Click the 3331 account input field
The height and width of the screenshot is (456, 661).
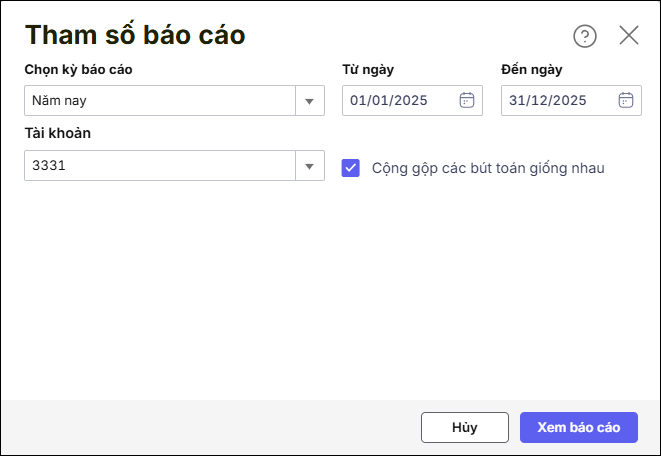(x=160, y=166)
